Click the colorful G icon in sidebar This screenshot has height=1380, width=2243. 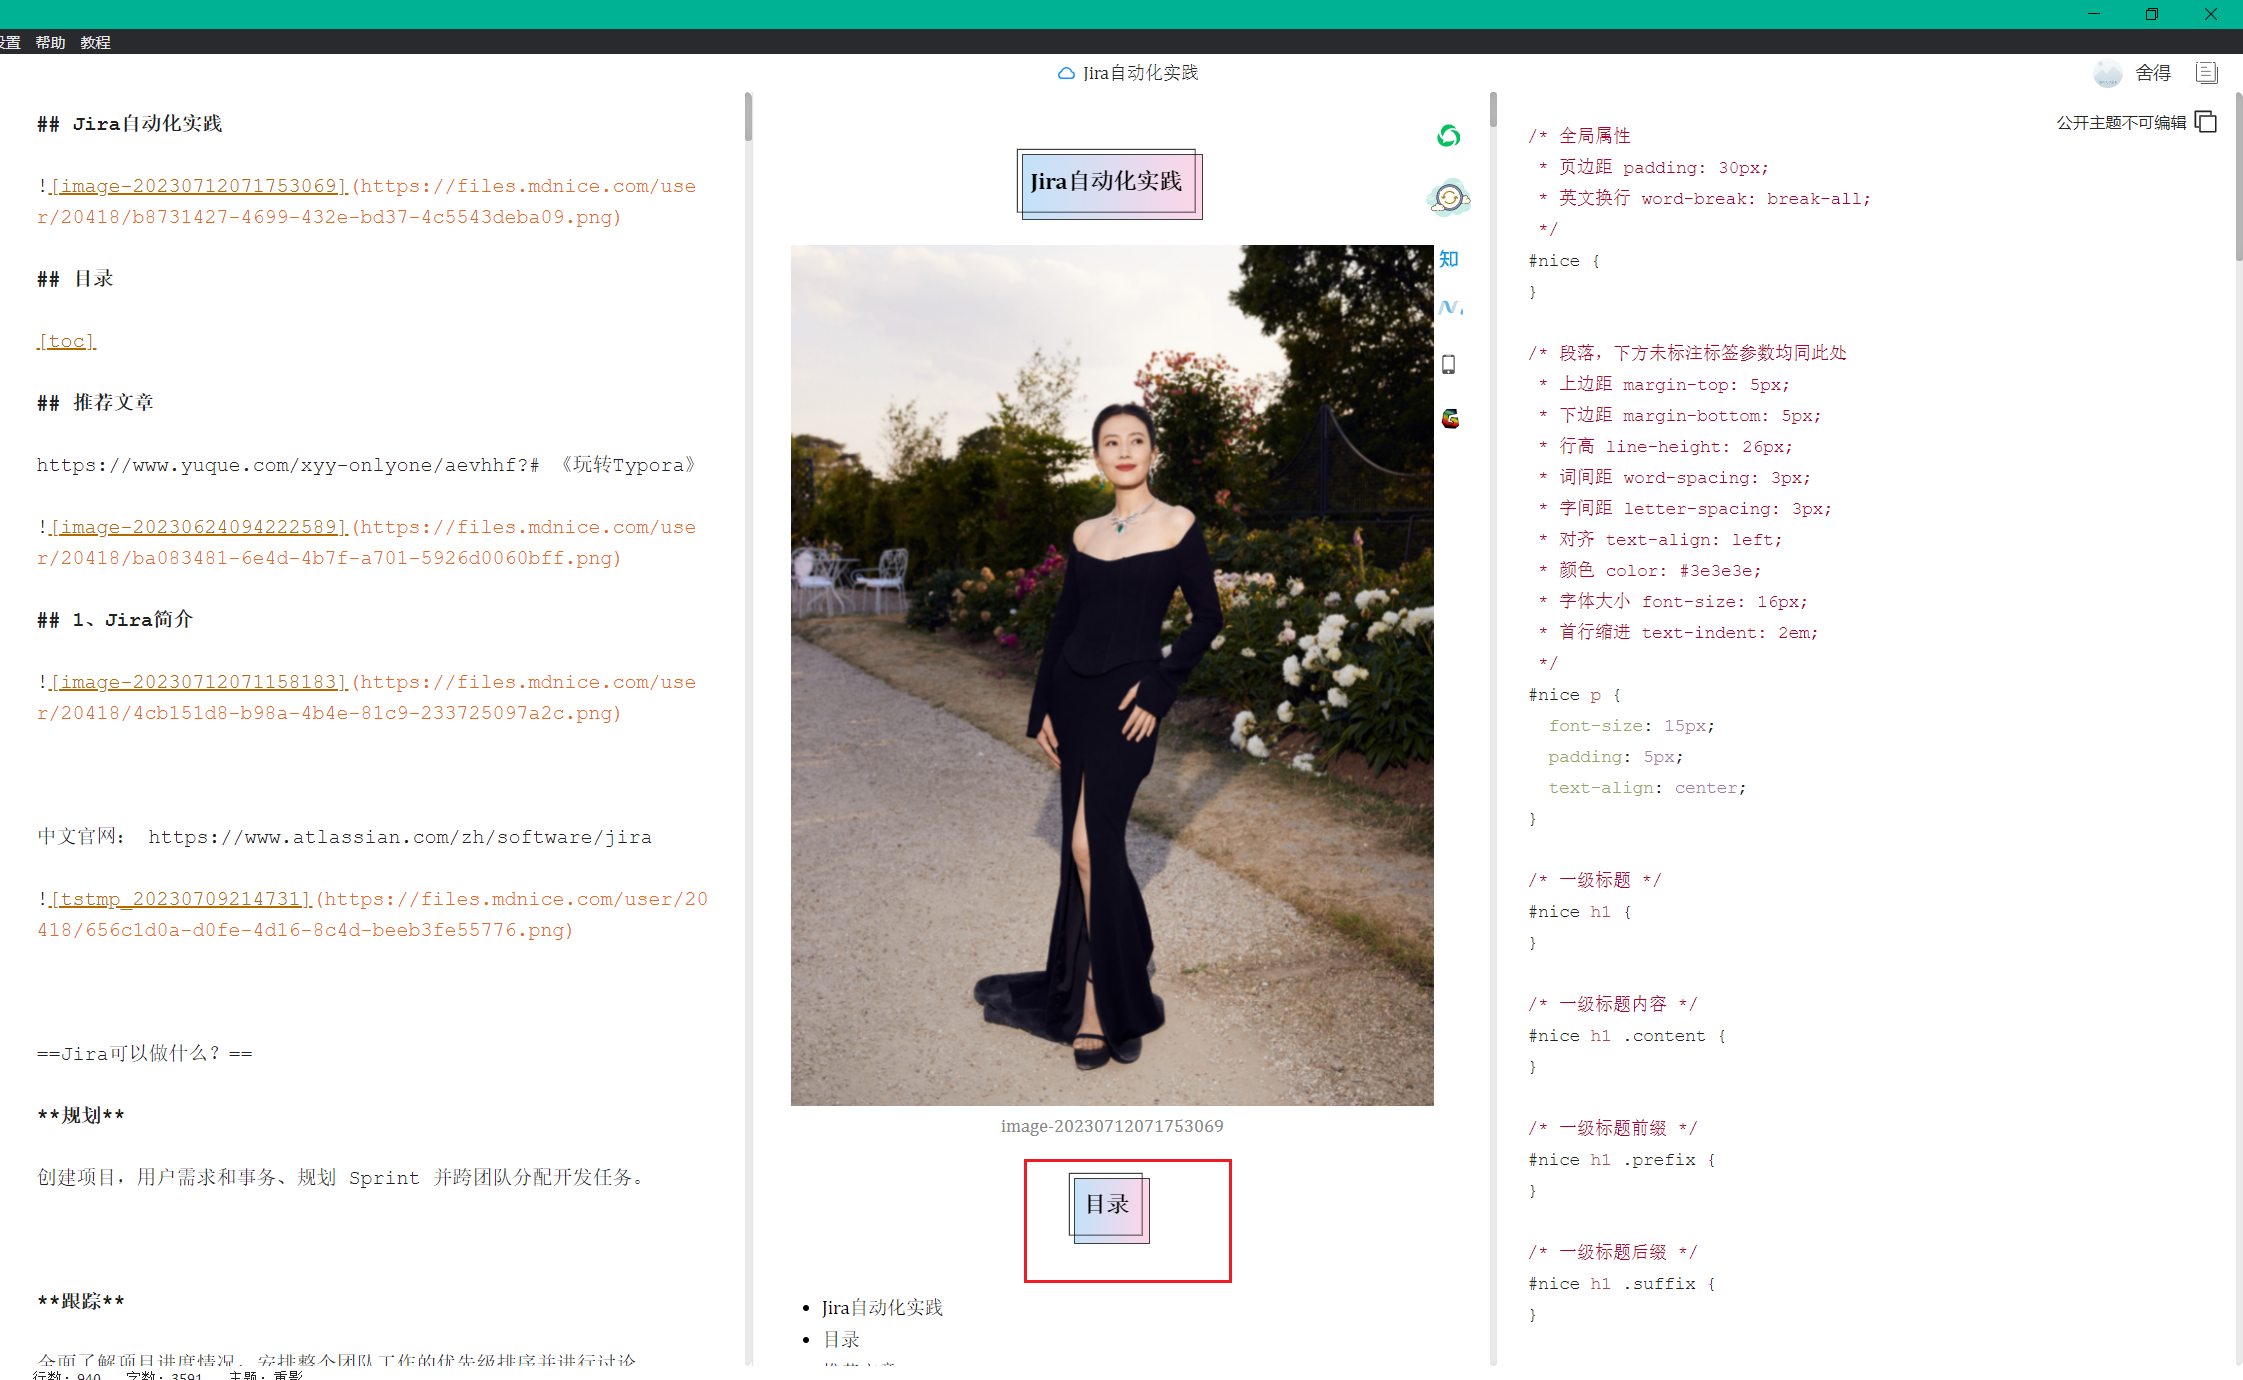coord(1450,418)
